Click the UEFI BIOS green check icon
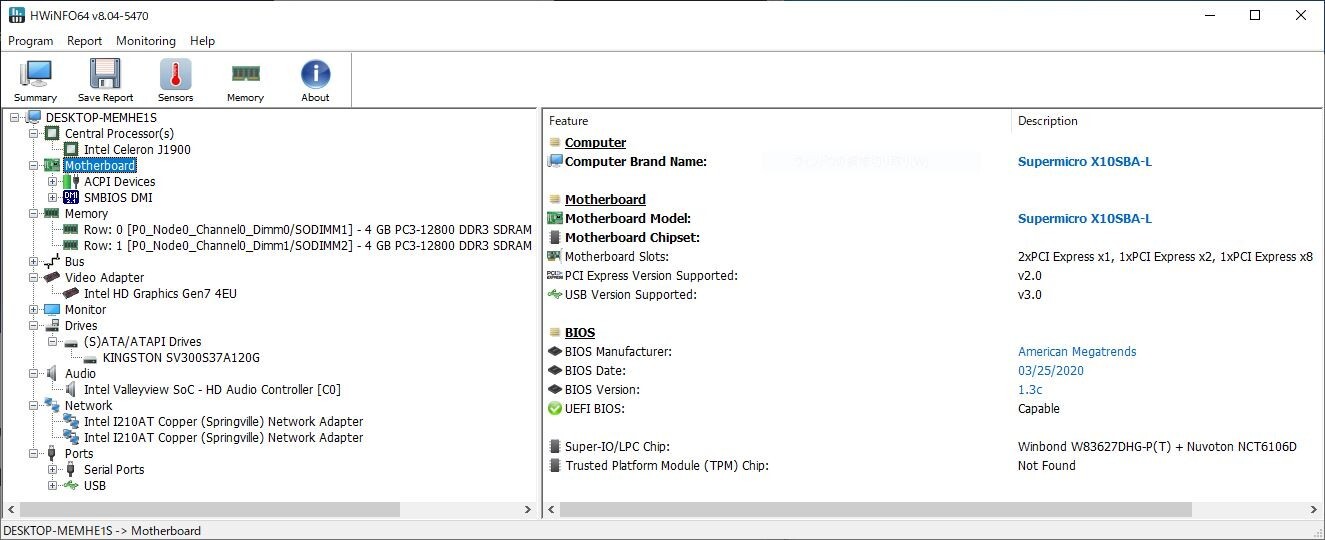The height and width of the screenshot is (540, 1325). click(x=555, y=408)
